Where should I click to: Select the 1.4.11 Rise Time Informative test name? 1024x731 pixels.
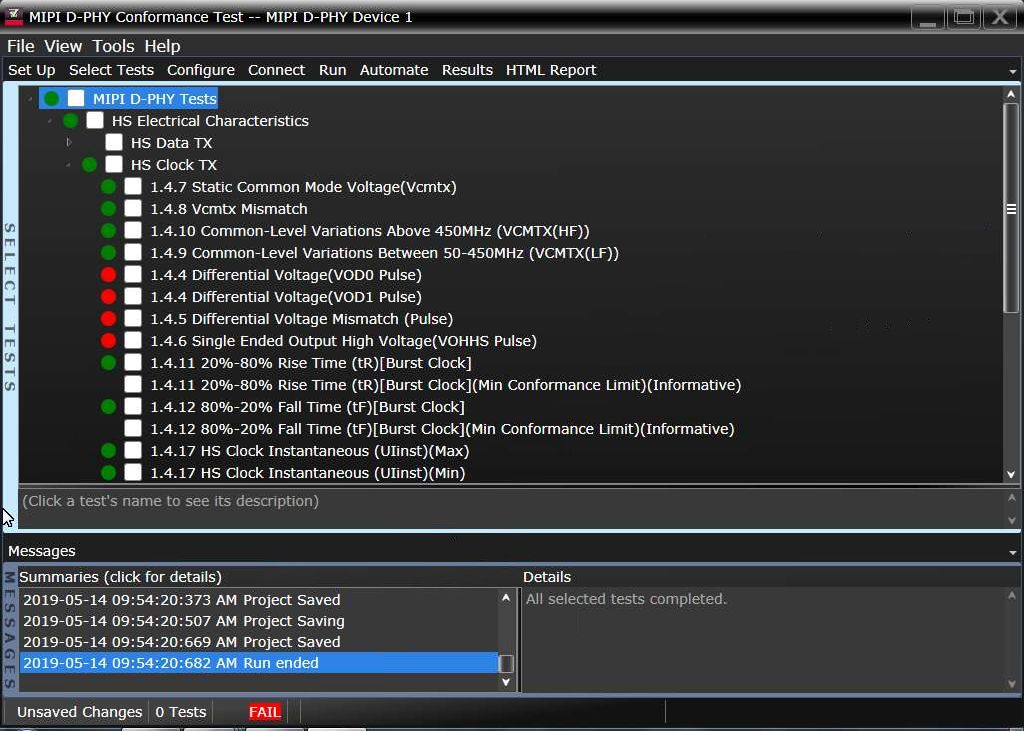pos(445,385)
